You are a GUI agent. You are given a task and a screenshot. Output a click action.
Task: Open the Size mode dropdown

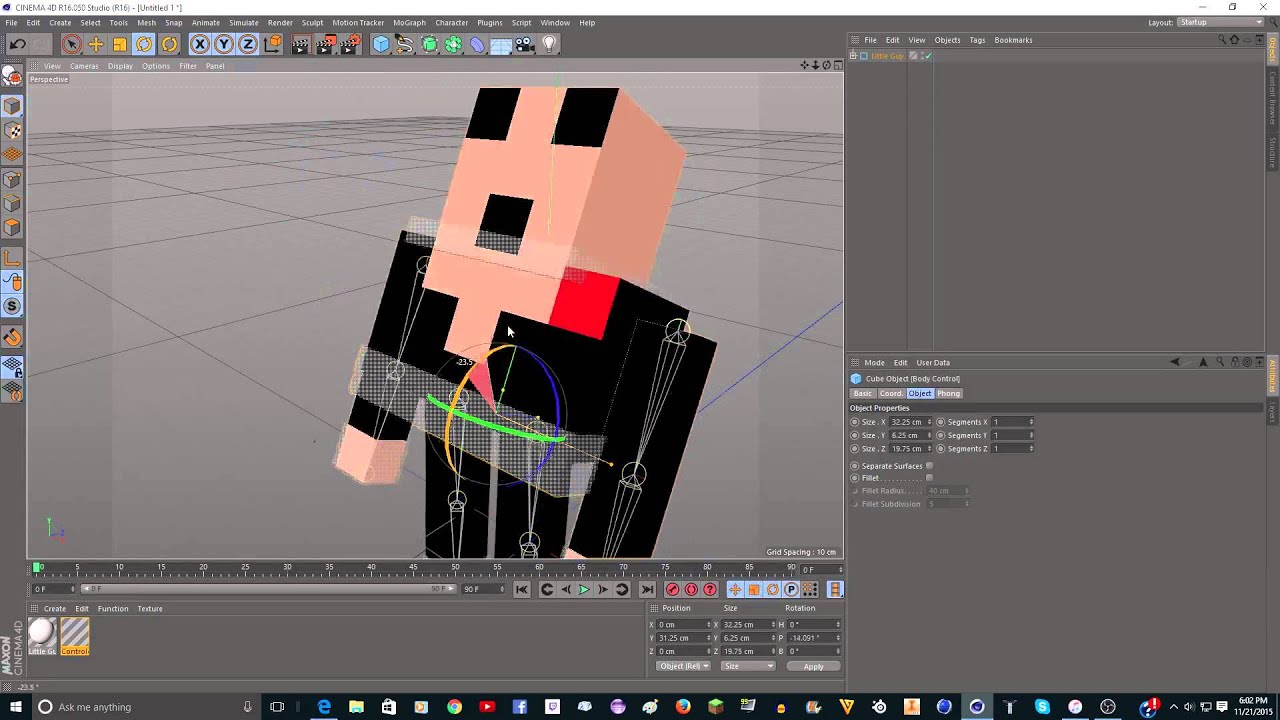click(748, 666)
